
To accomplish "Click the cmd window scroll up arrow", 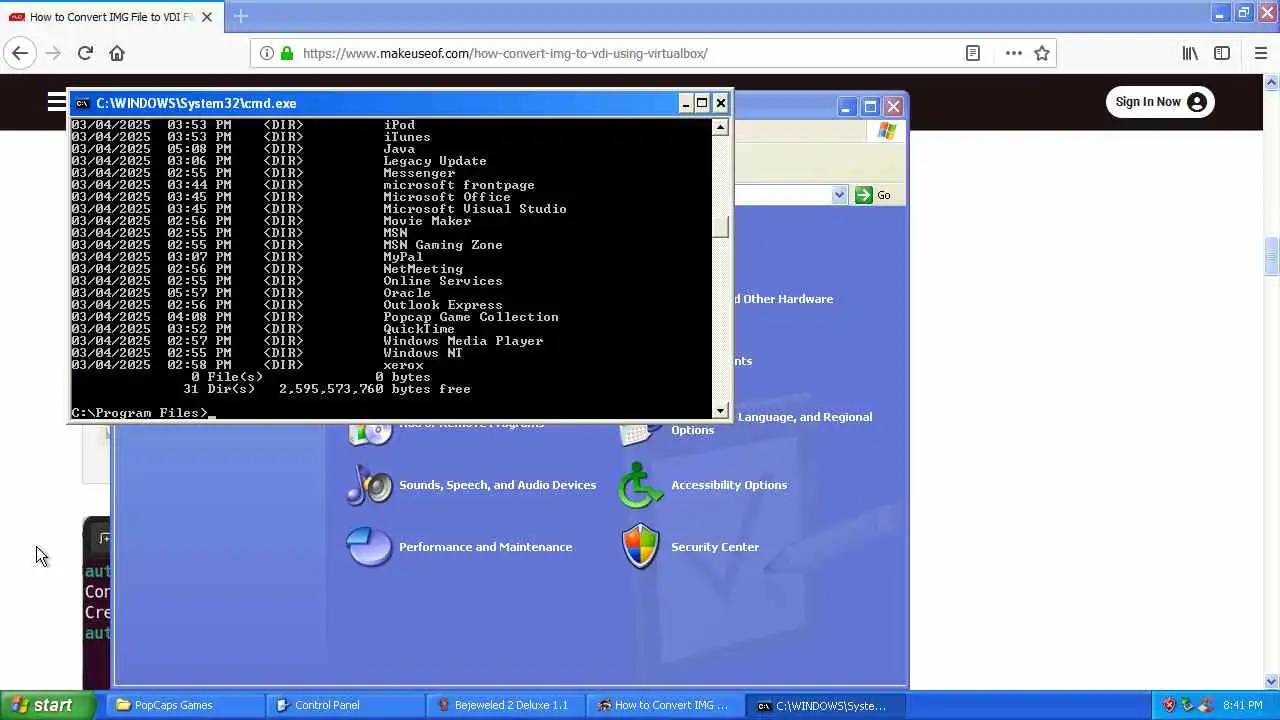I will point(720,127).
